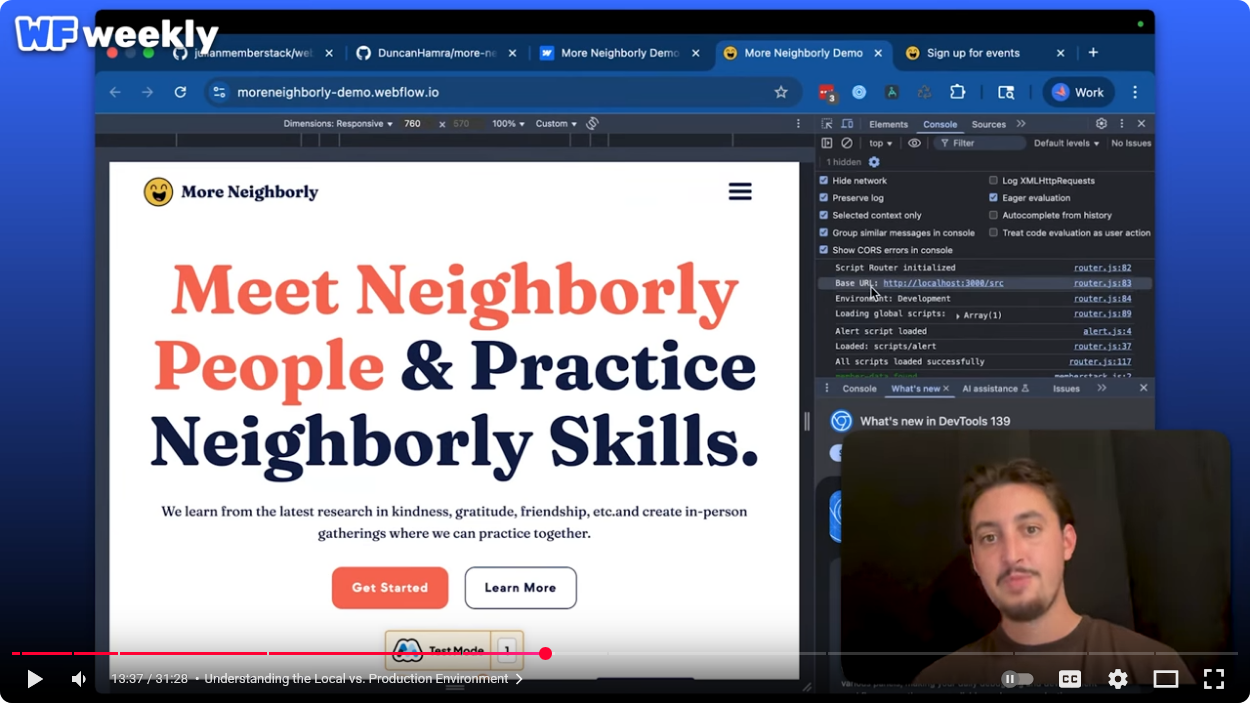Open the http://localhost:3000/src link
Viewport: 1250px width, 703px height.
pyautogui.click(x=943, y=283)
